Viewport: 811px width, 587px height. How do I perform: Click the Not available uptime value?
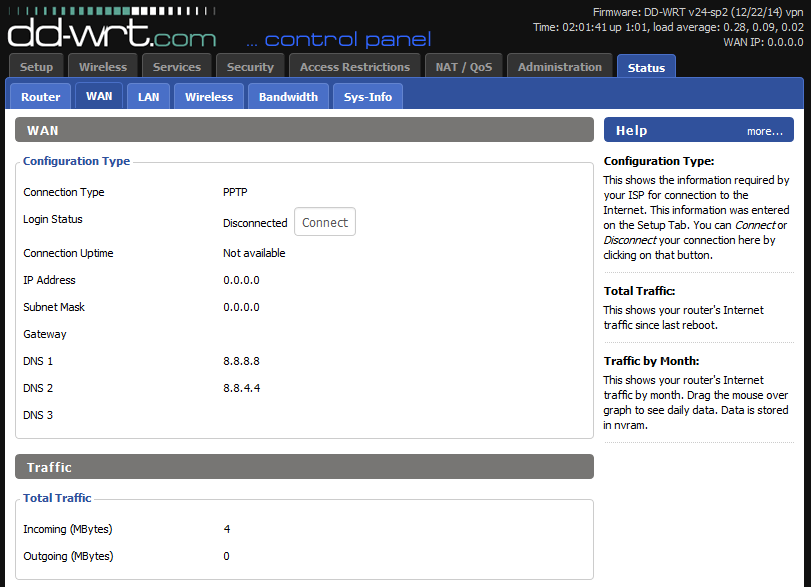(254, 253)
